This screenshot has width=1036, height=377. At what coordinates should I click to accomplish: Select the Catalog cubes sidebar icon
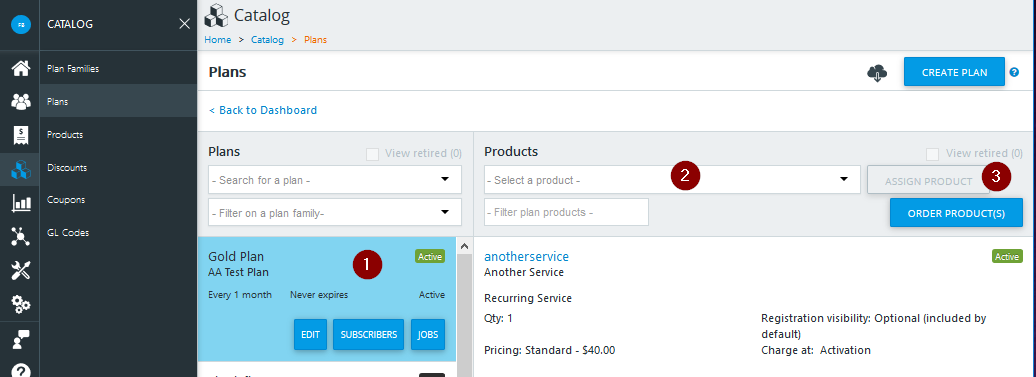21,170
